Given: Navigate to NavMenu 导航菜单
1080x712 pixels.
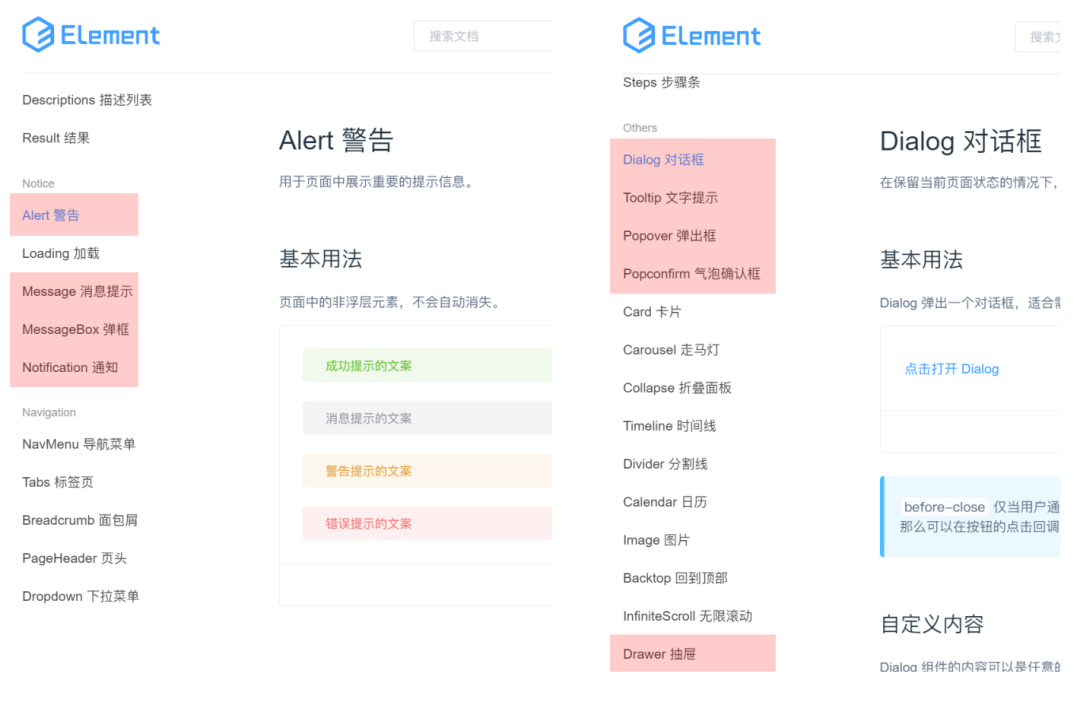Looking at the screenshot, I should [79, 444].
